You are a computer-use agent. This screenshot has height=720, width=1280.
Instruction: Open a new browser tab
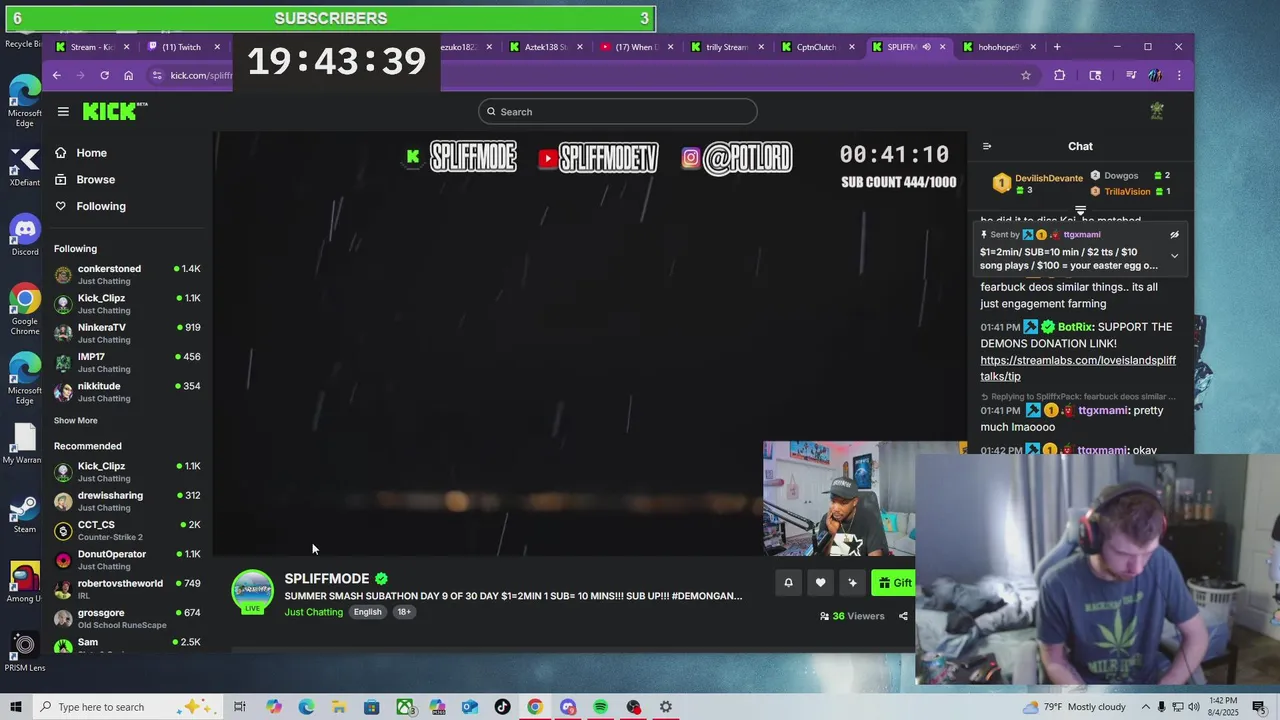pyautogui.click(x=1057, y=47)
